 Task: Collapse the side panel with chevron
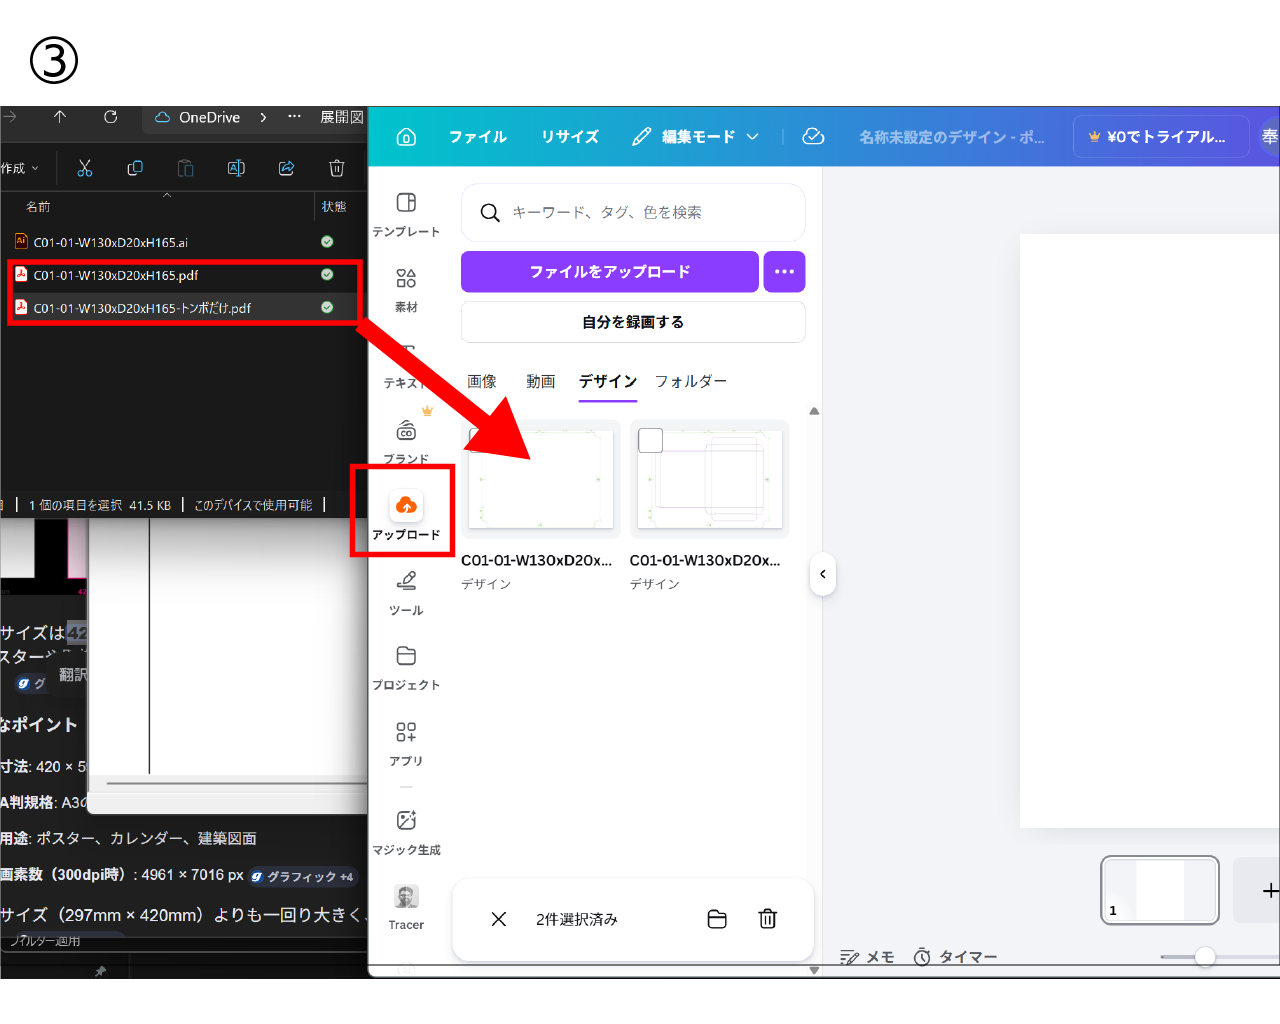point(822,574)
